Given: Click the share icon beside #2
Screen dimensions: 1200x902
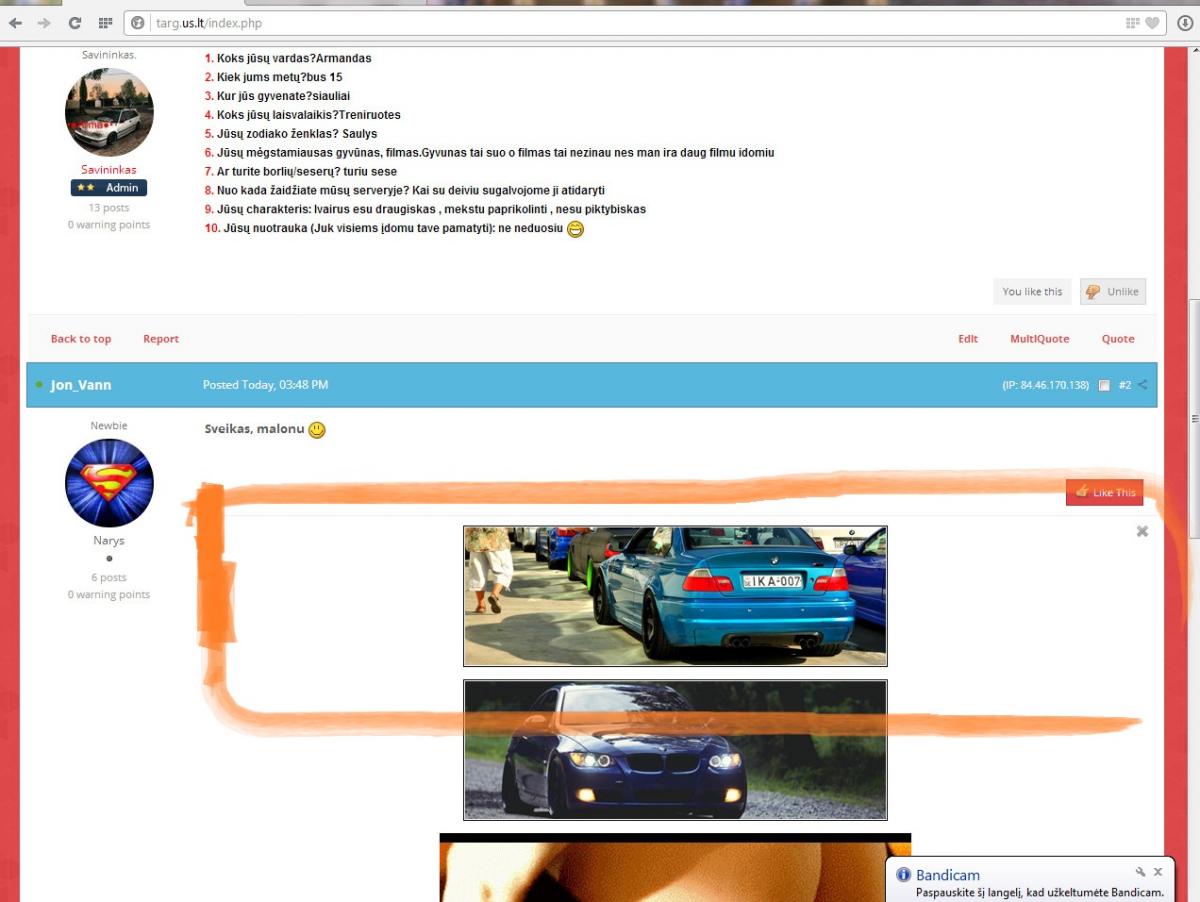Looking at the screenshot, I should click(x=1143, y=385).
